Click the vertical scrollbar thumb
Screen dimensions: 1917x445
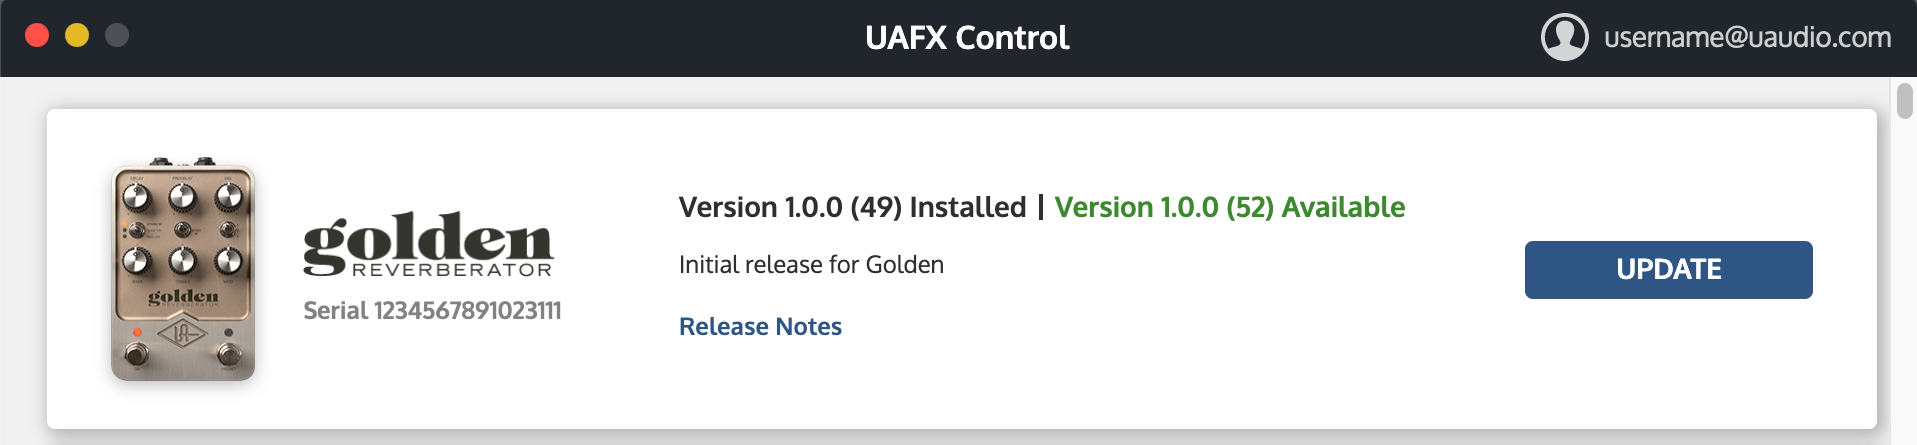click(1905, 102)
